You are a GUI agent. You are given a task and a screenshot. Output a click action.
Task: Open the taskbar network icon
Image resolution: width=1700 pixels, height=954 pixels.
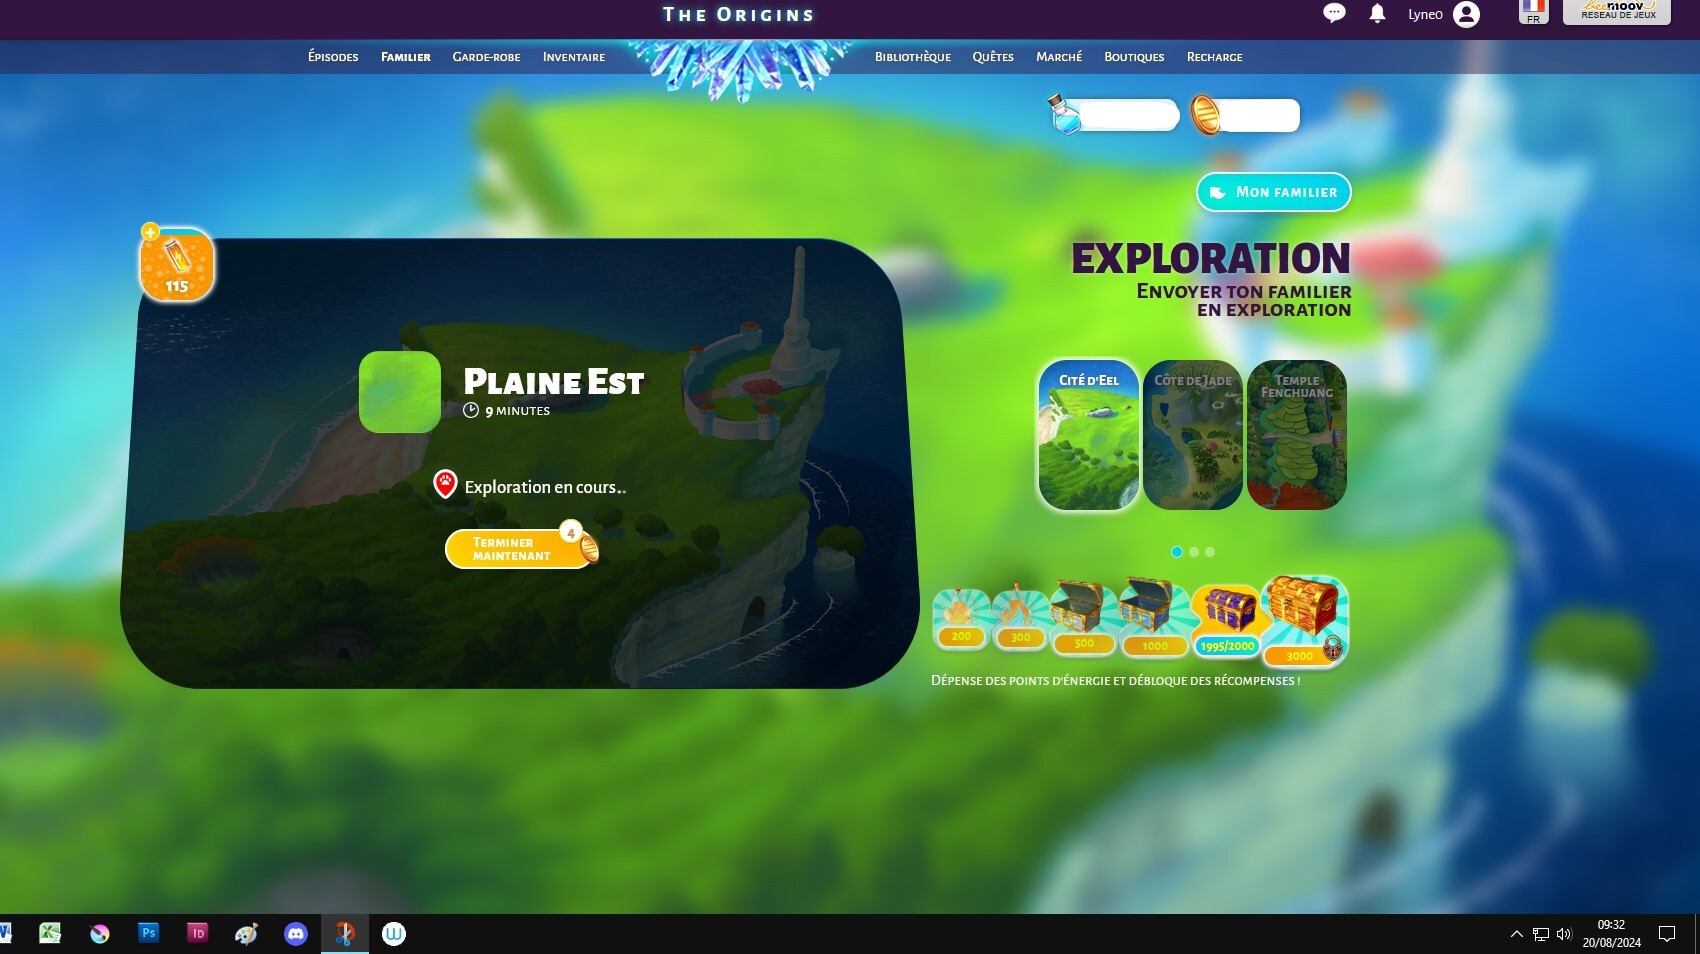tap(1541, 934)
